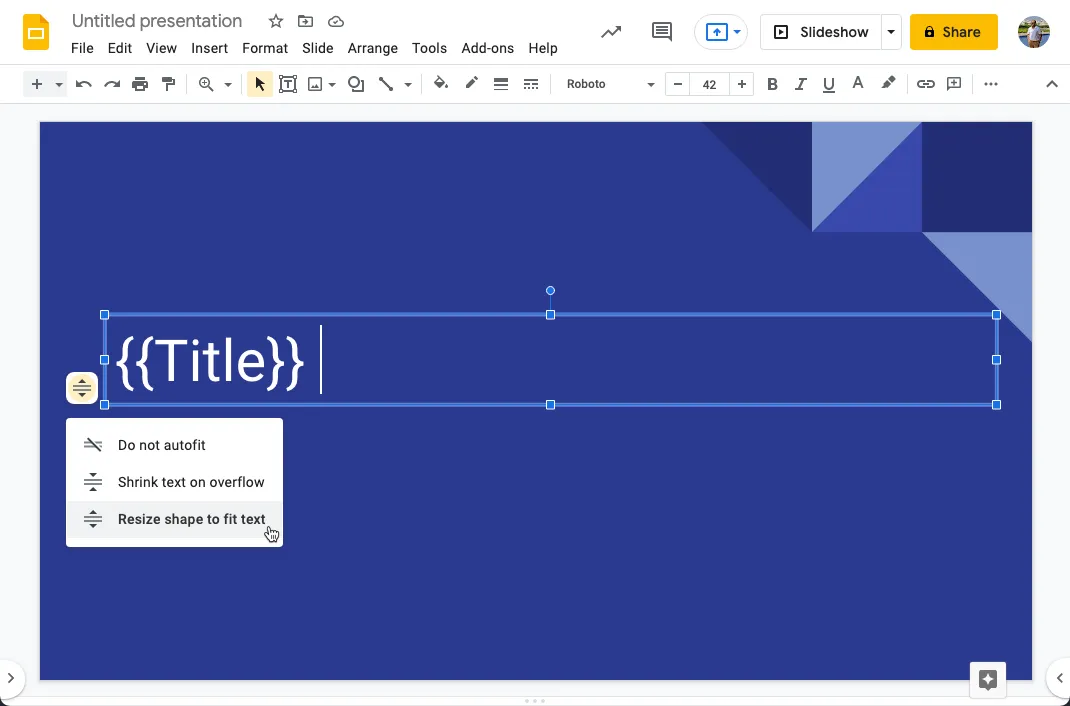
Task: Share the presentation
Action: (x=953, y=31)
